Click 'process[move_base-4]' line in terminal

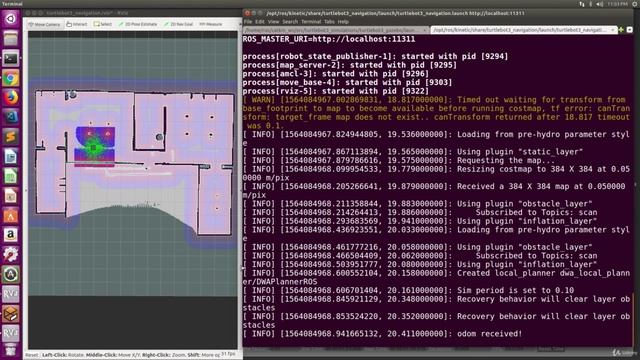[347, 82]
